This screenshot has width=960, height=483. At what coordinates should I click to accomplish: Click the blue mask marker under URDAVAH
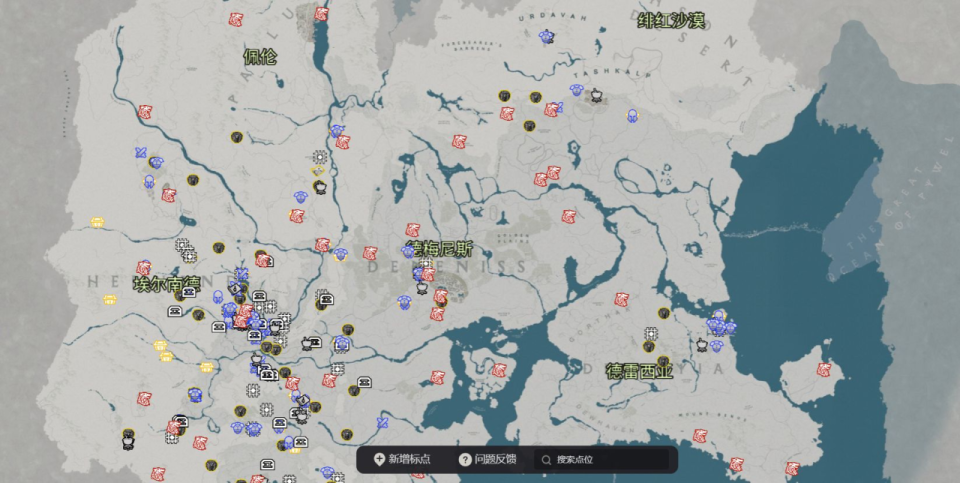pos(546,37)
